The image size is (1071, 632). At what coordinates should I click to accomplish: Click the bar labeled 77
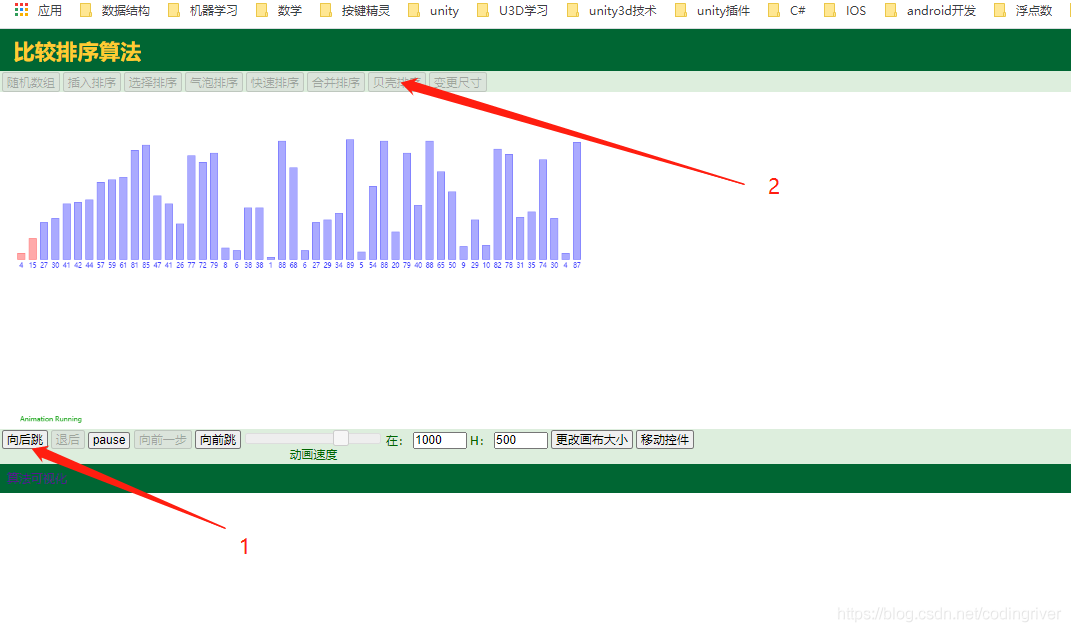click(x=191, y=208)
